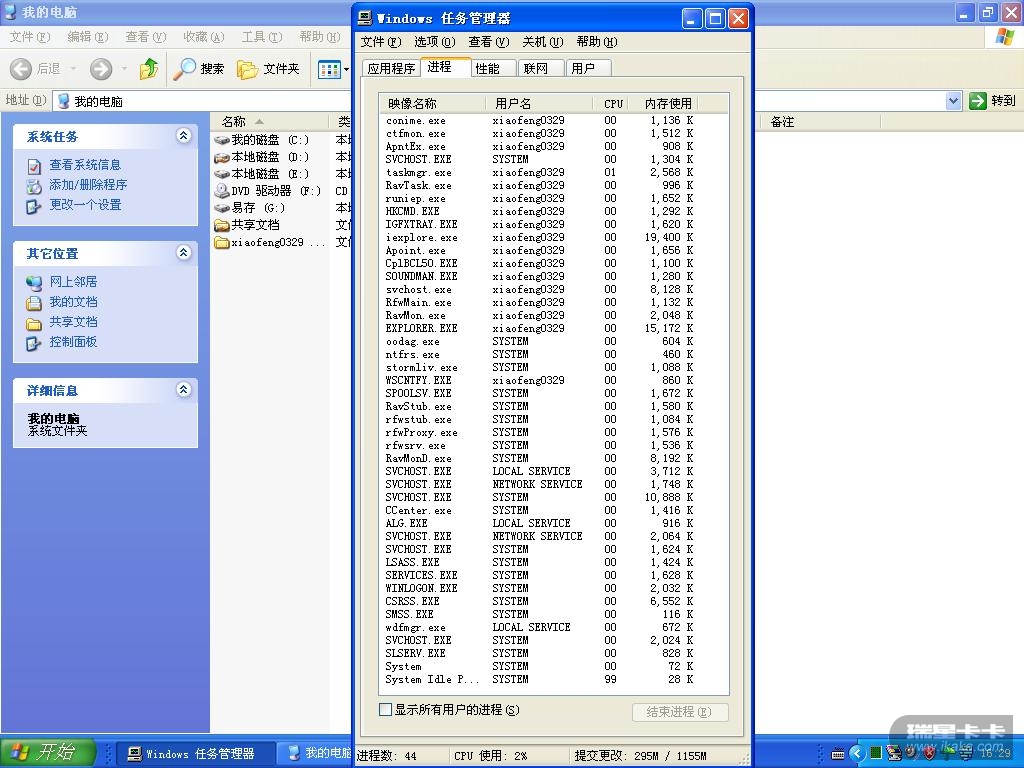Sort processes by 映像名称 column header
This screenshot has width=1024, height=768.
(x=432, y=103)
